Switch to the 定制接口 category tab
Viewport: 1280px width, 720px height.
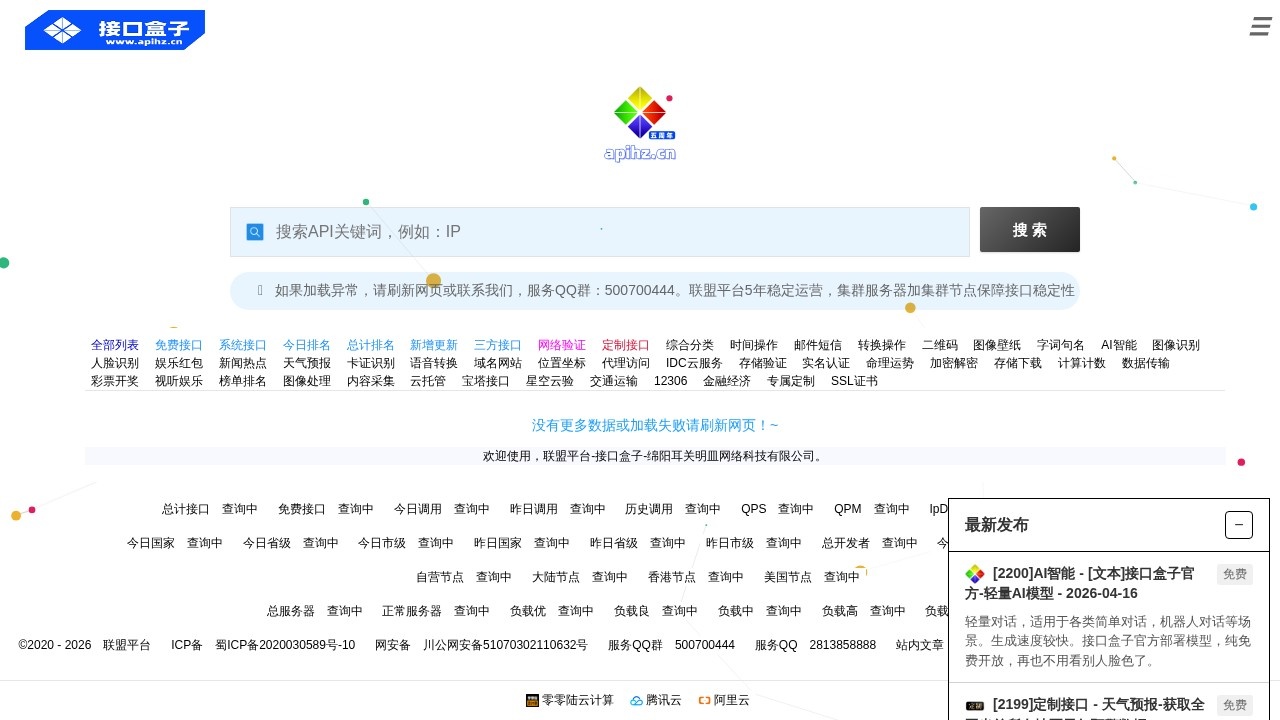(625, 345)
